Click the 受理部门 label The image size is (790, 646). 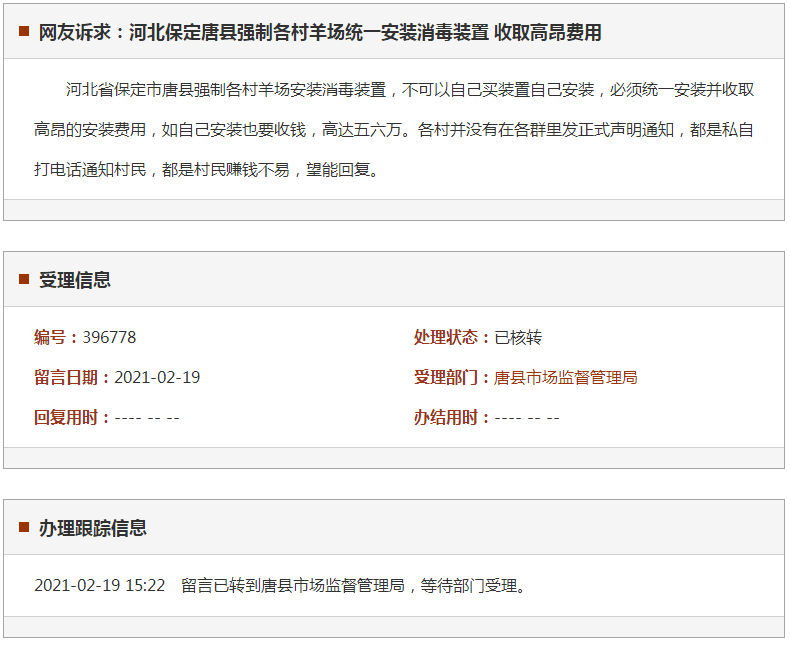(x=452, y=377)
